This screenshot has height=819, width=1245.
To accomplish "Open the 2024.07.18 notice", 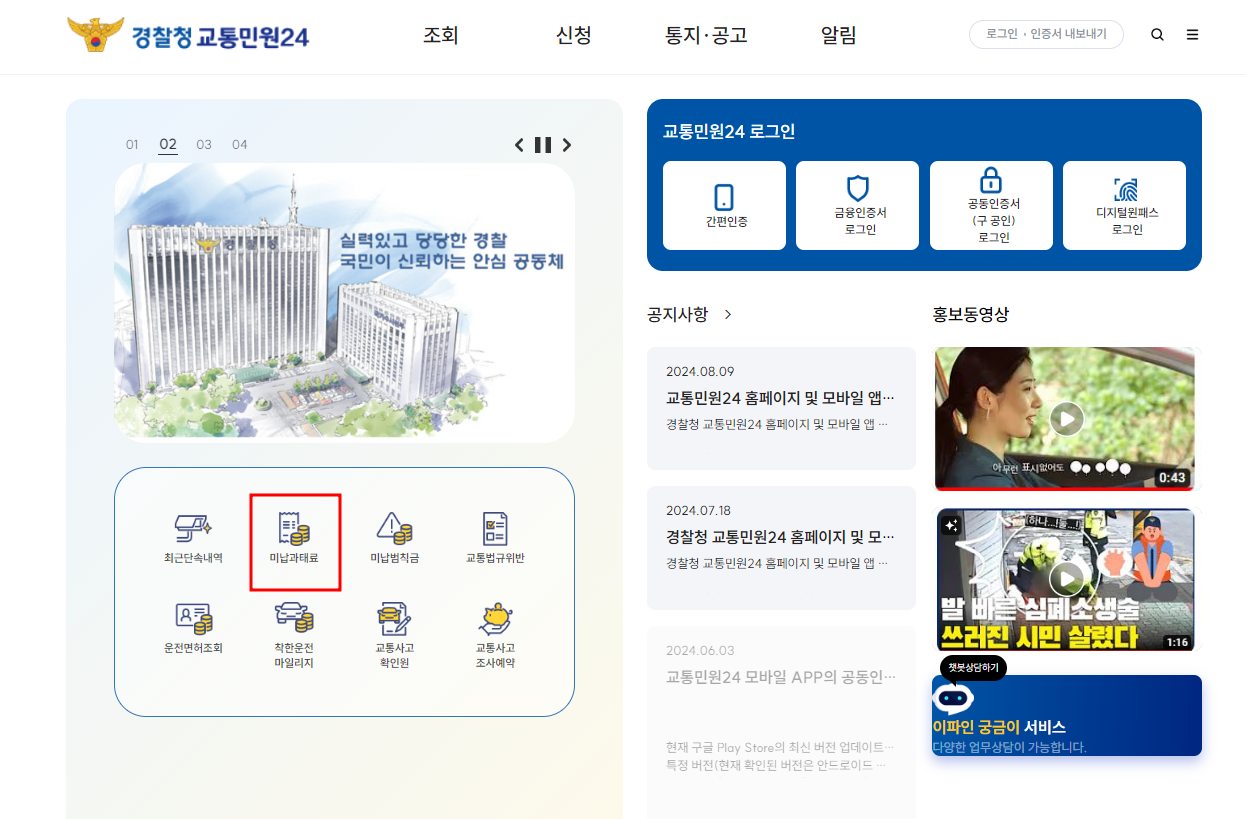I will pyautogui.click(x=781, y=548).
